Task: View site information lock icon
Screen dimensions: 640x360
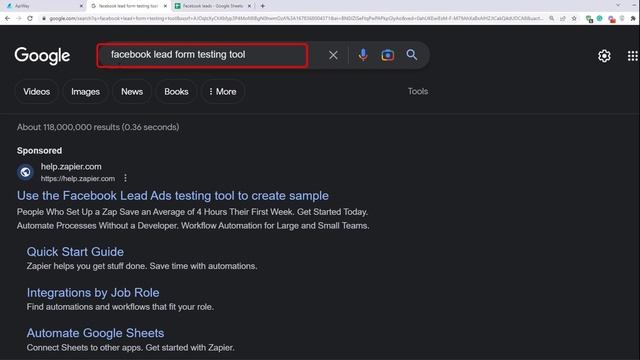Action: point(44,18)
